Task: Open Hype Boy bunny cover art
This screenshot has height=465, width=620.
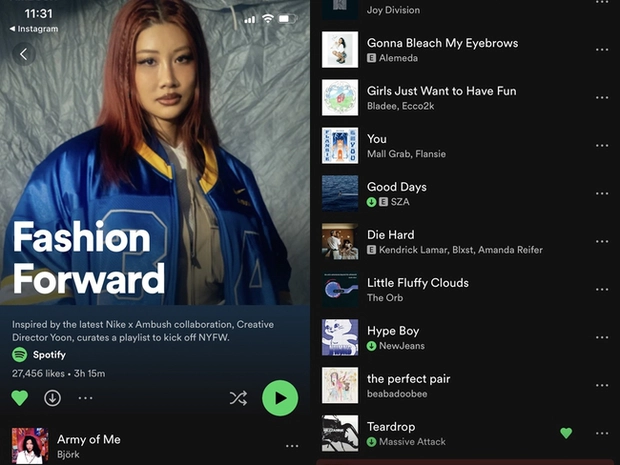Action: 340,337
